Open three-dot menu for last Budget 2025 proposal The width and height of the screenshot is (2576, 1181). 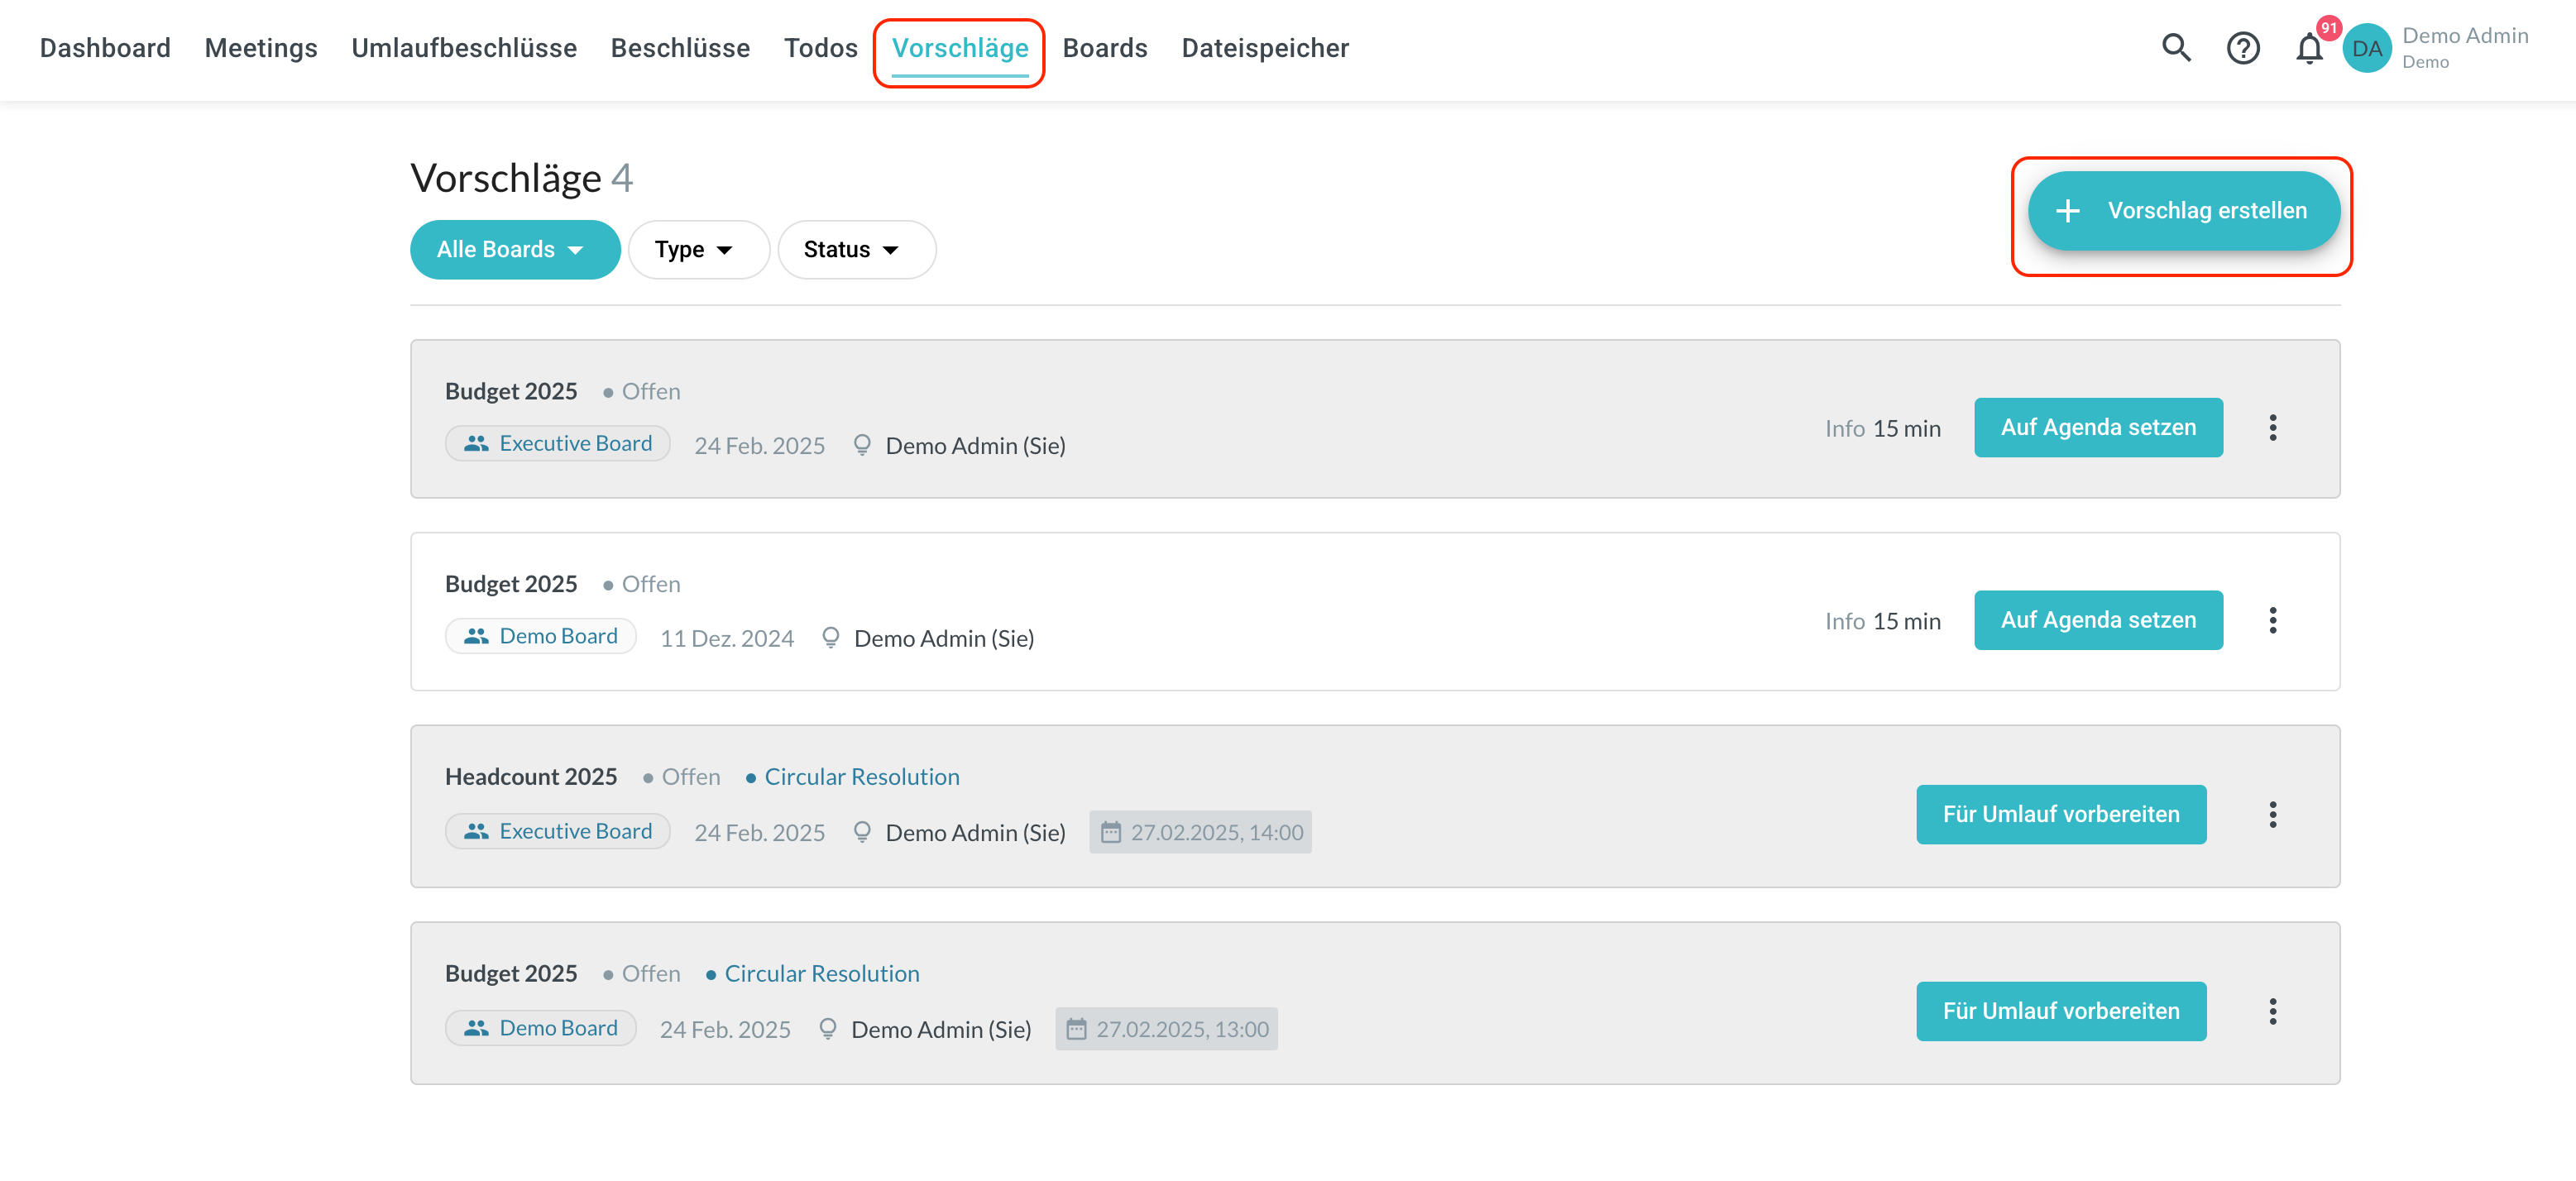pos(2272,1011)
